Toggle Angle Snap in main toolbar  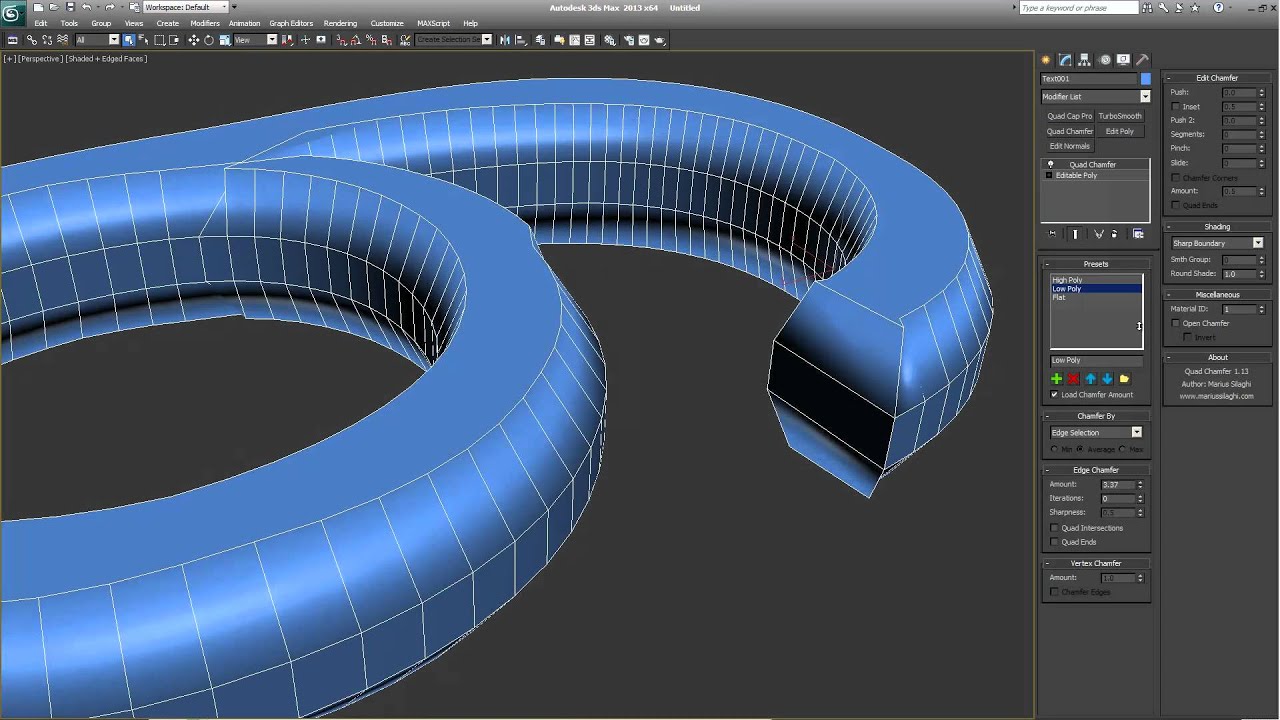(x=356, y=40)
